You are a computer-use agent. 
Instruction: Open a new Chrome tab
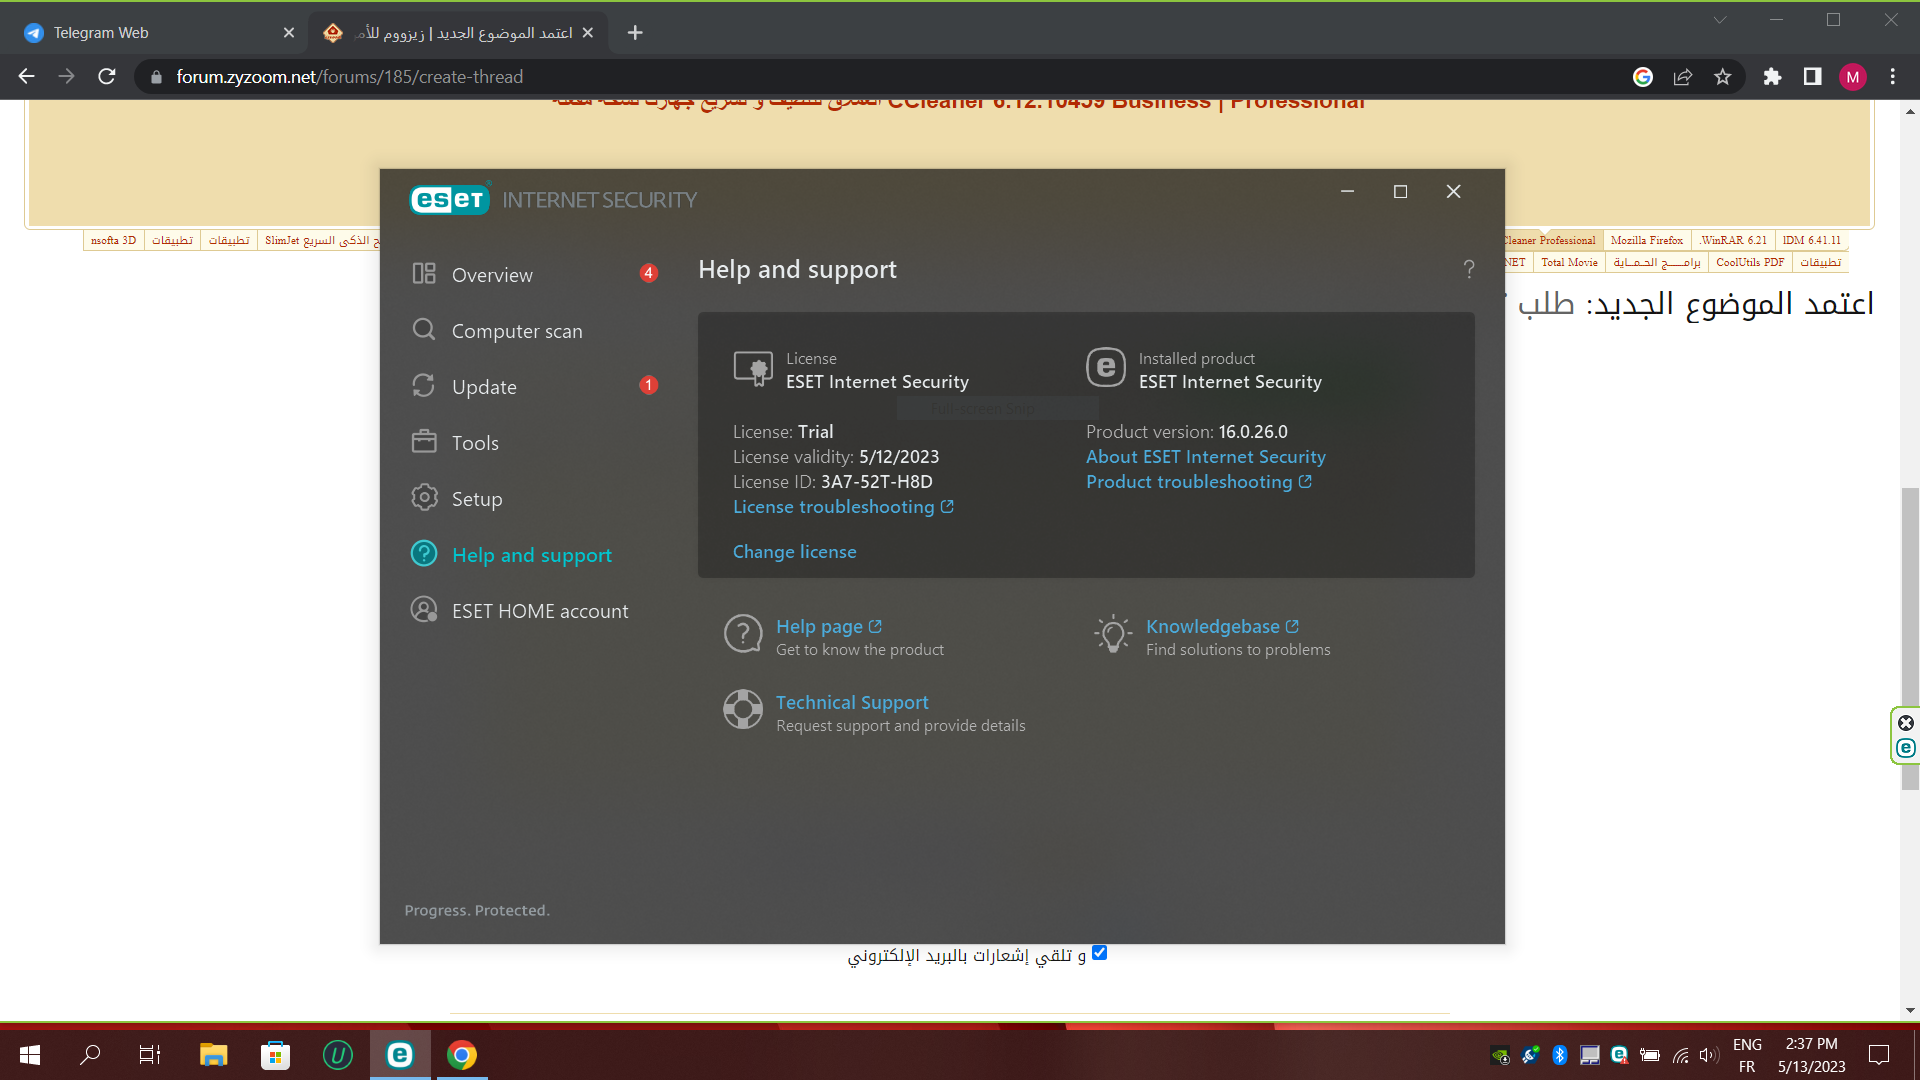click(x=635, y=33)
